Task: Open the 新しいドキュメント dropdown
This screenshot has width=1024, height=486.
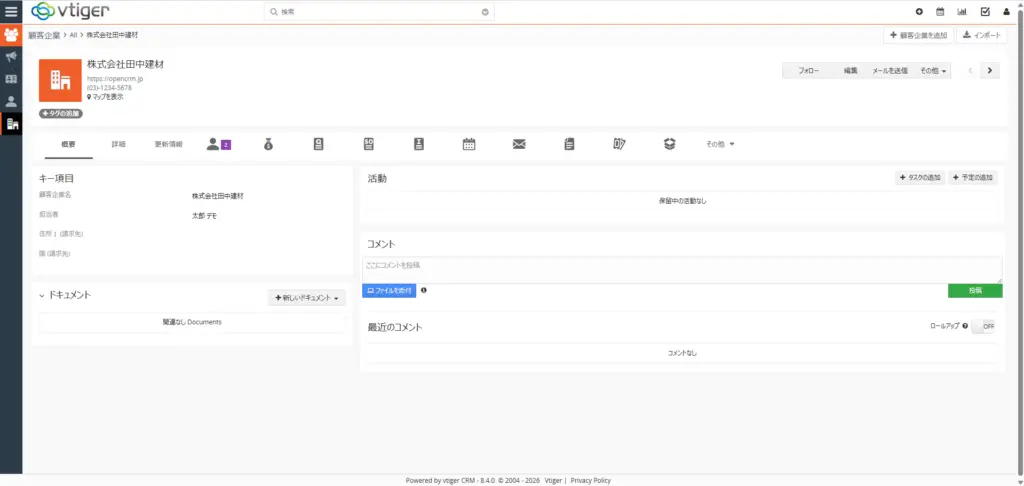Action: click(308, 298)
